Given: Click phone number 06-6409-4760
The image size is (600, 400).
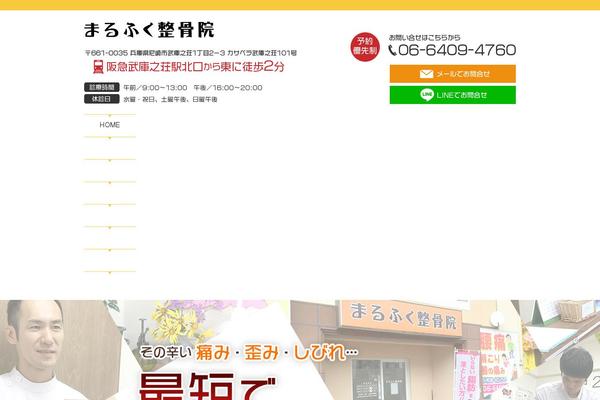Looking at the screenshot, I should [457, 50].
